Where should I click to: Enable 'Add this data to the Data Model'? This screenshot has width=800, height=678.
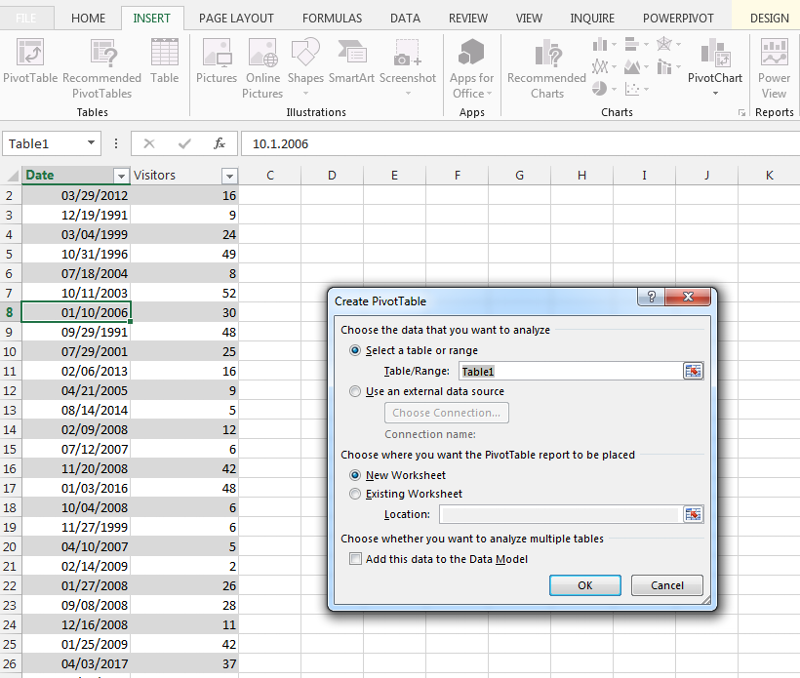click(355, 559)
